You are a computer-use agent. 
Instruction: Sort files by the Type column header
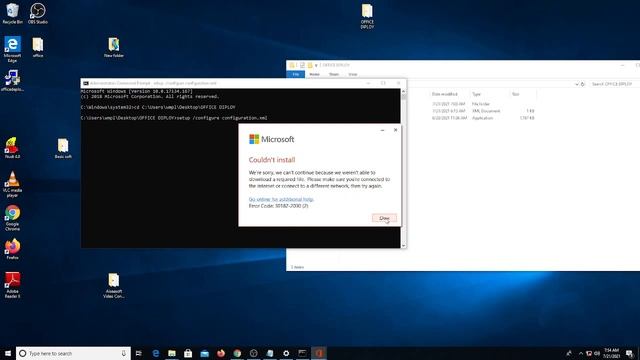476,94
